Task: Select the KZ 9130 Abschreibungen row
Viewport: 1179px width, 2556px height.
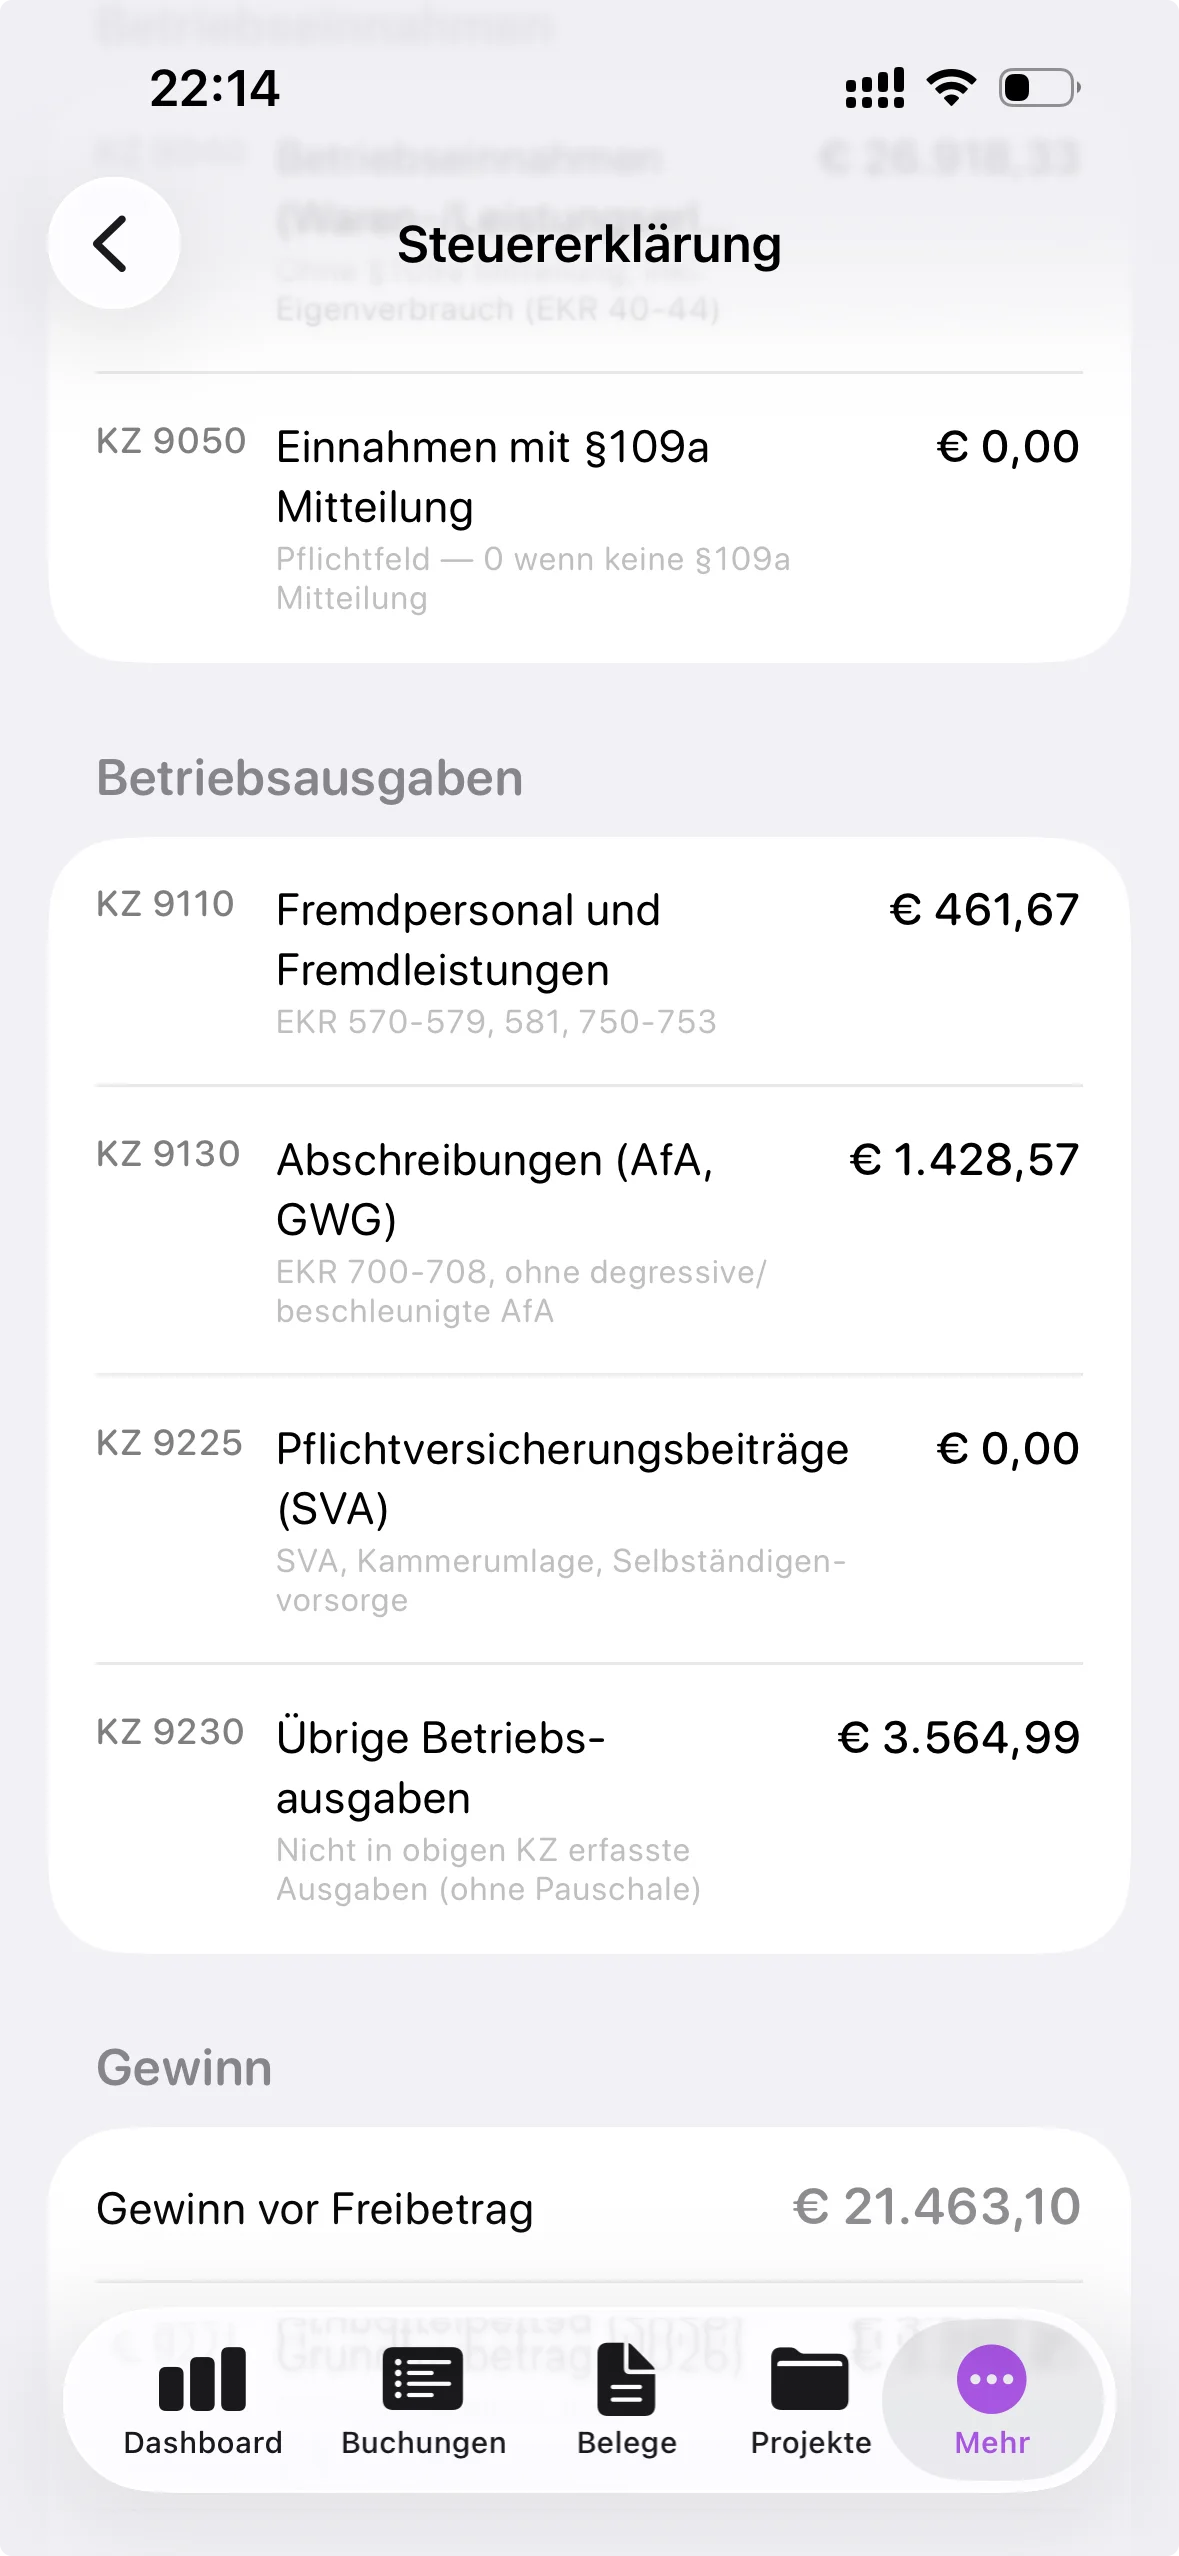Action: point(589,1230)
